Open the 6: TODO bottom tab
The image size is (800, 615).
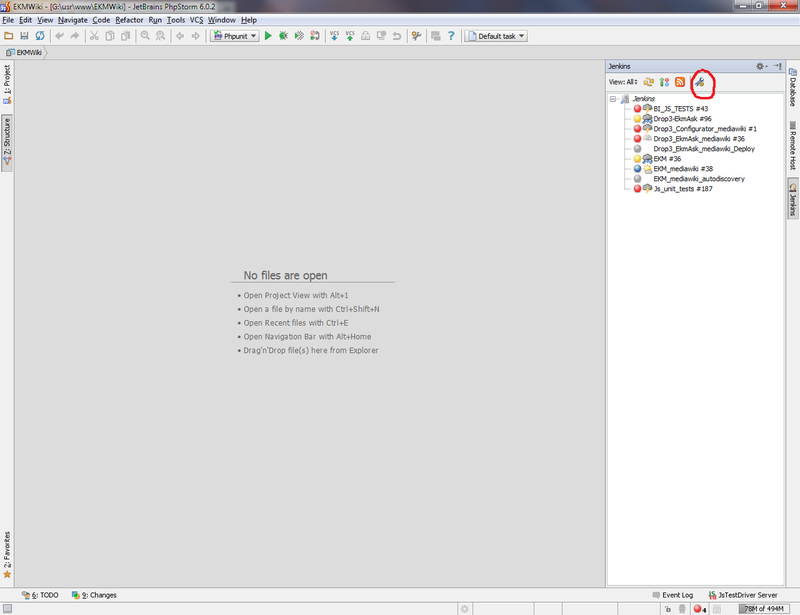[40, 595]
